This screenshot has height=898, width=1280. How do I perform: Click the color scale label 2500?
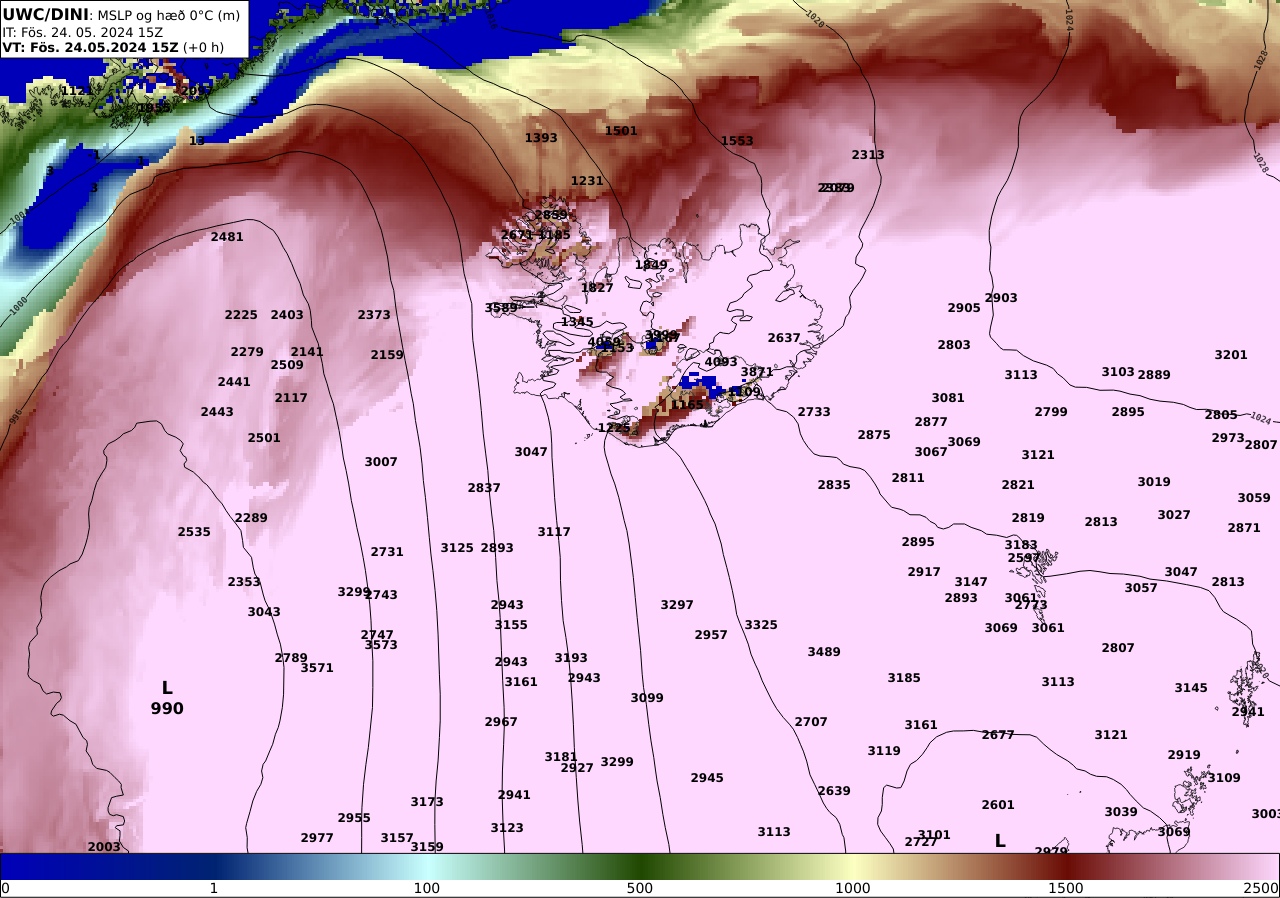click(x=1261, y=888)
